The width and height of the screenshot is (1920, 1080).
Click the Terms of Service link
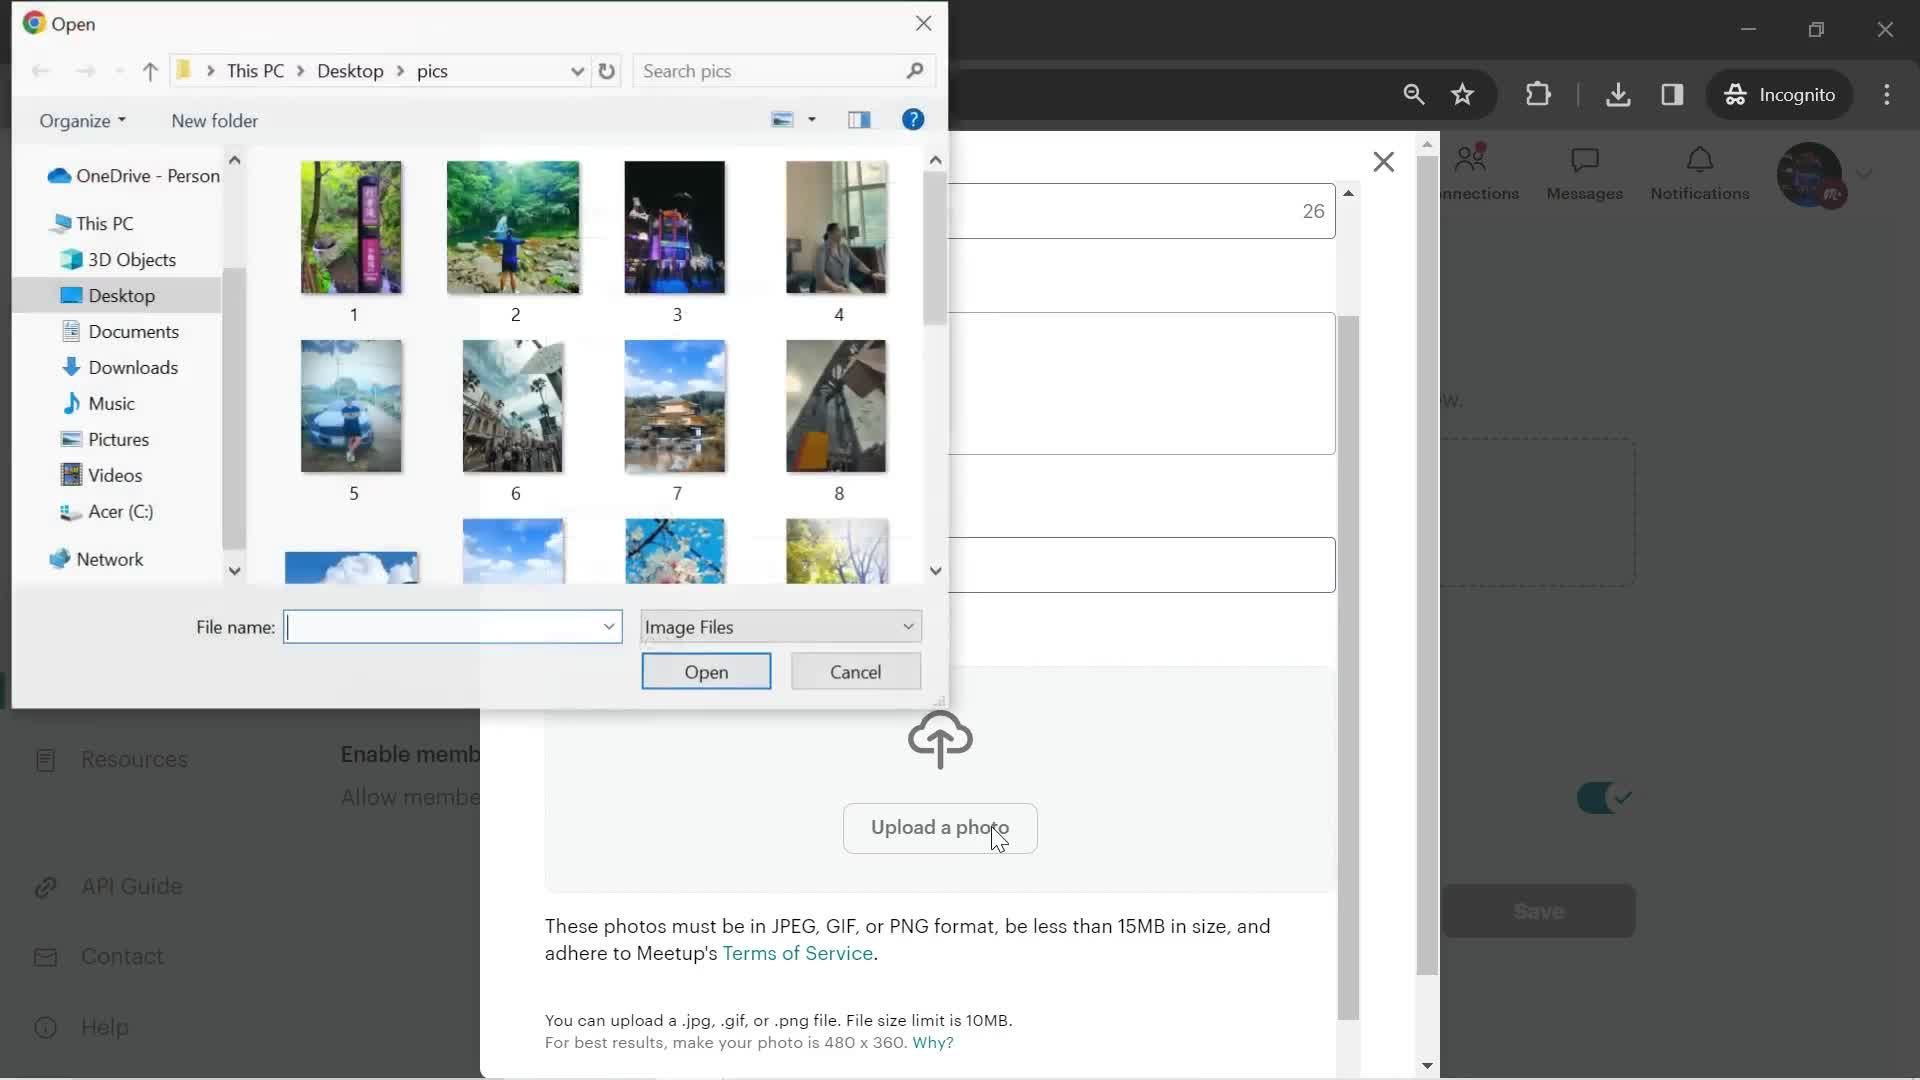tap(798, 952)
